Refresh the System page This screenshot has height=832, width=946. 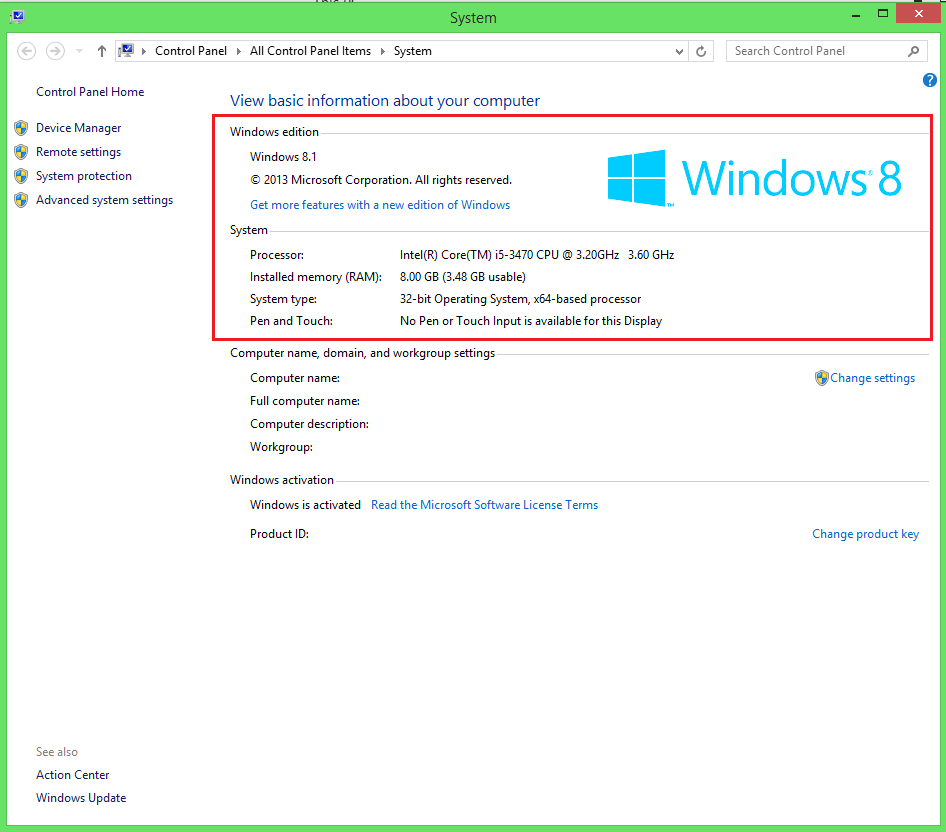tap(702, 51)
